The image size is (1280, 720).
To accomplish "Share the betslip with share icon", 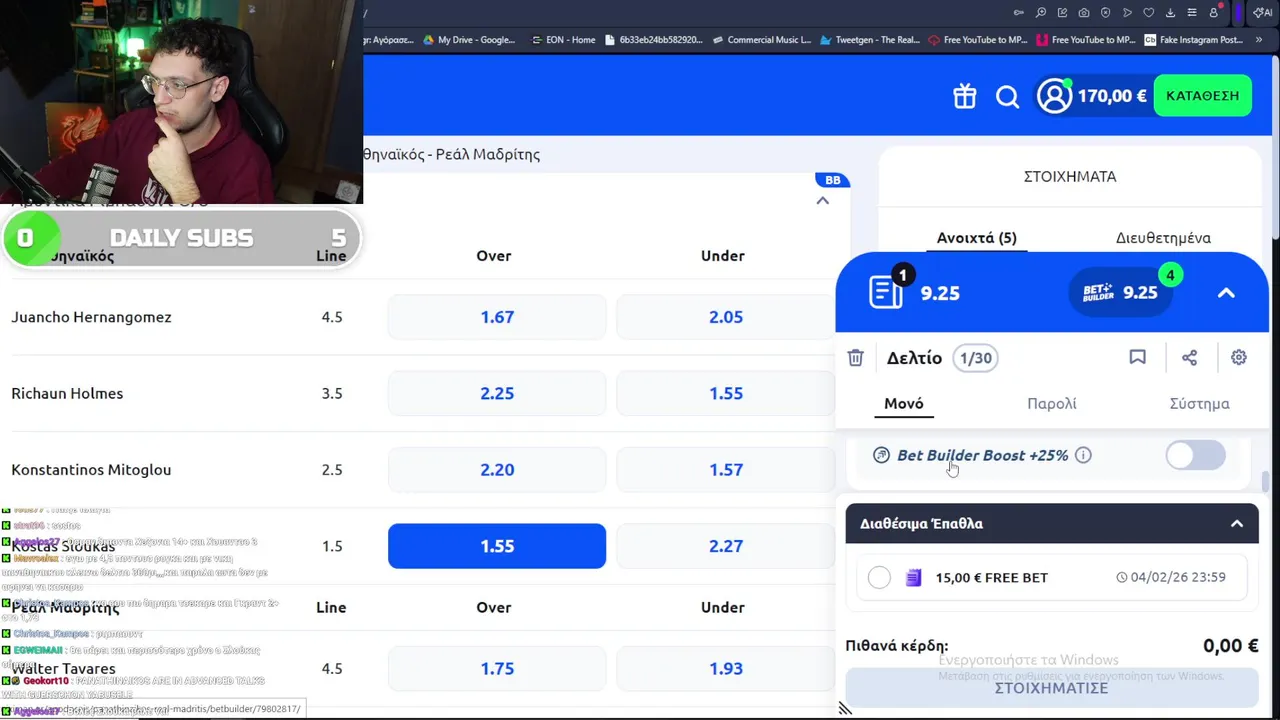I will (x=1189, y=357).
